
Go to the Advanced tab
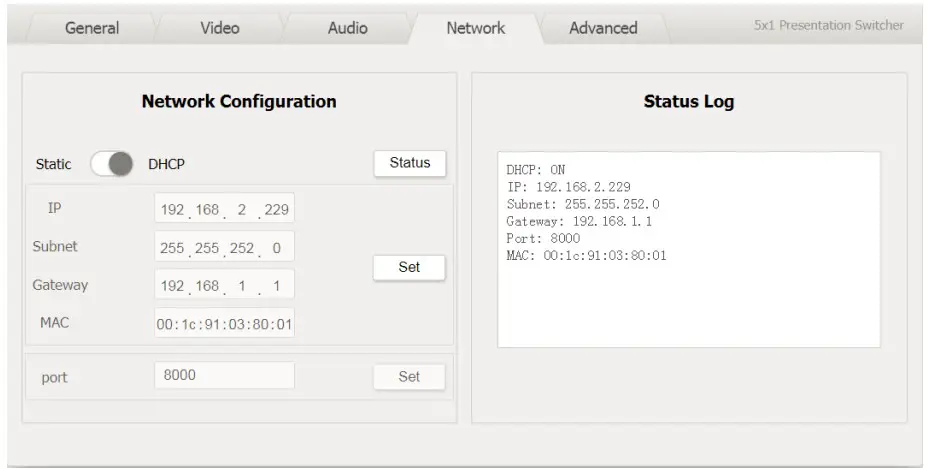pos(603,28)
